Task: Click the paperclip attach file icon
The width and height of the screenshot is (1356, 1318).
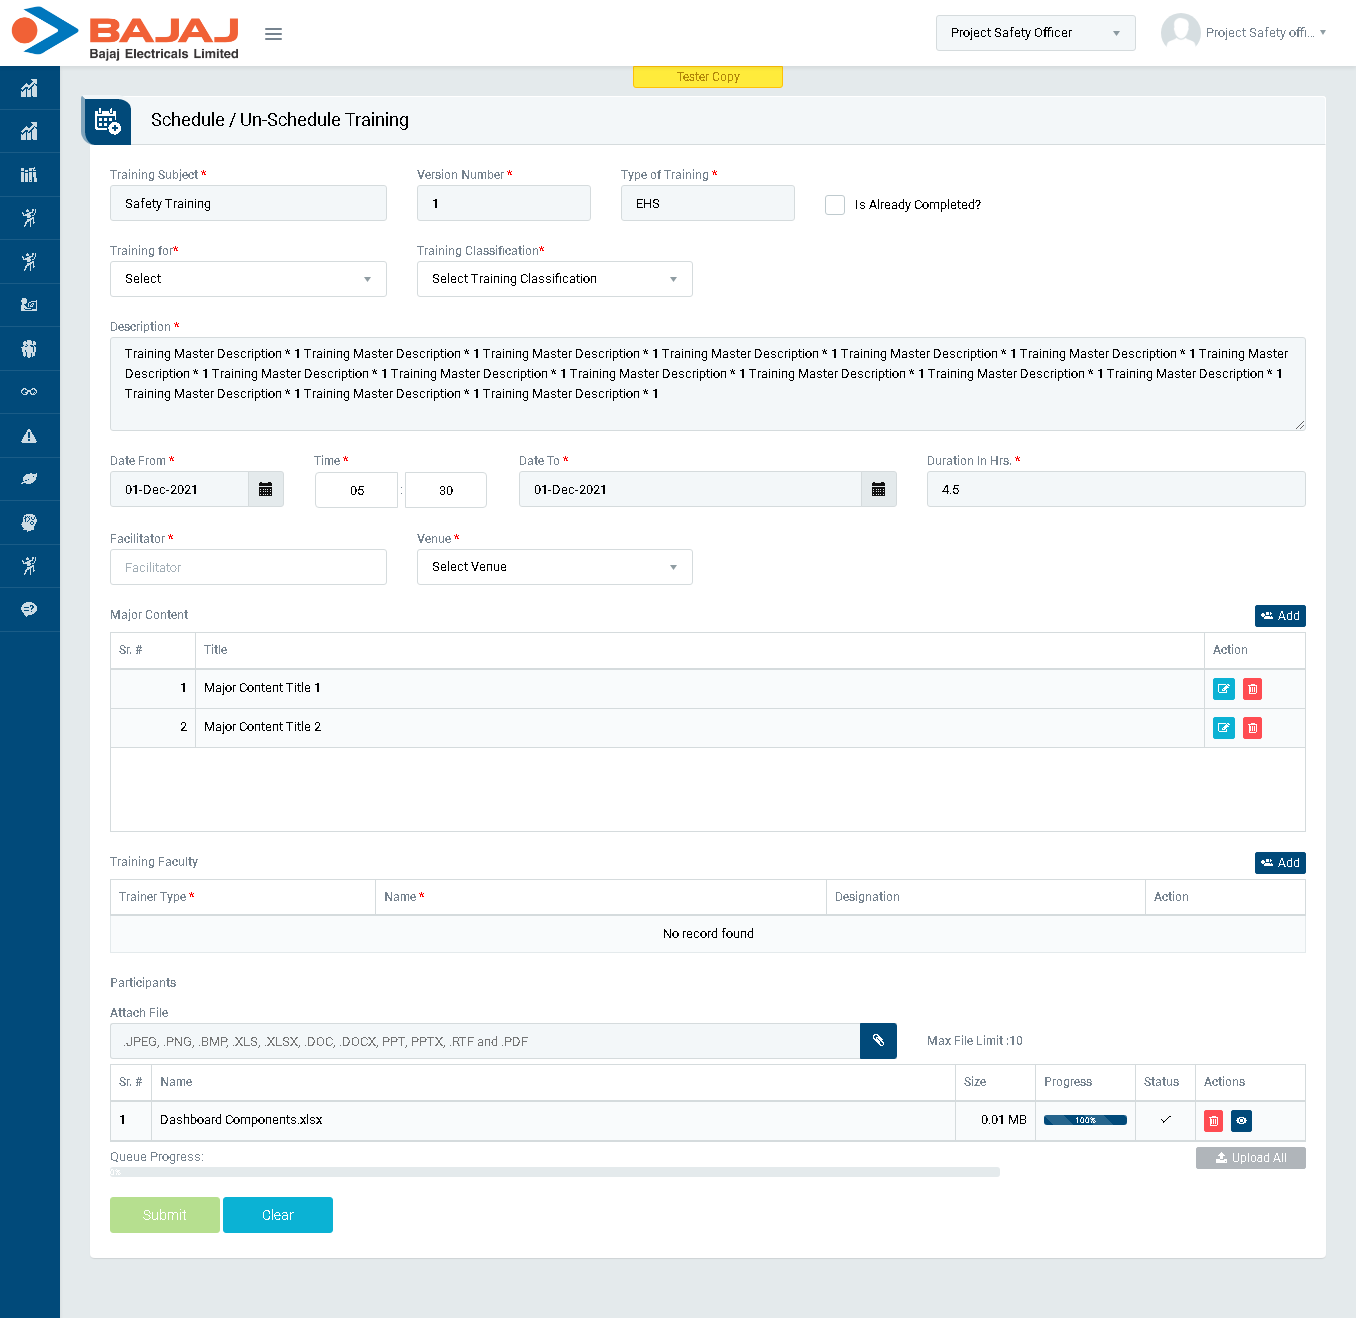Action: 878,1041
